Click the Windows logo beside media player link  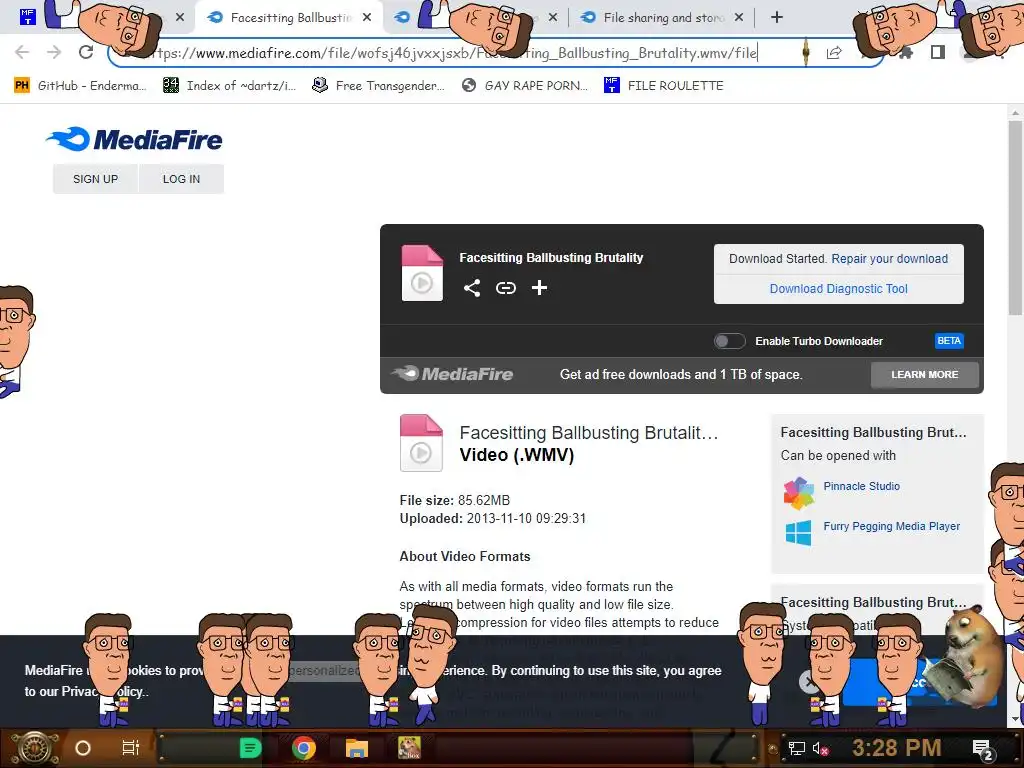click(x=798, y=533)
